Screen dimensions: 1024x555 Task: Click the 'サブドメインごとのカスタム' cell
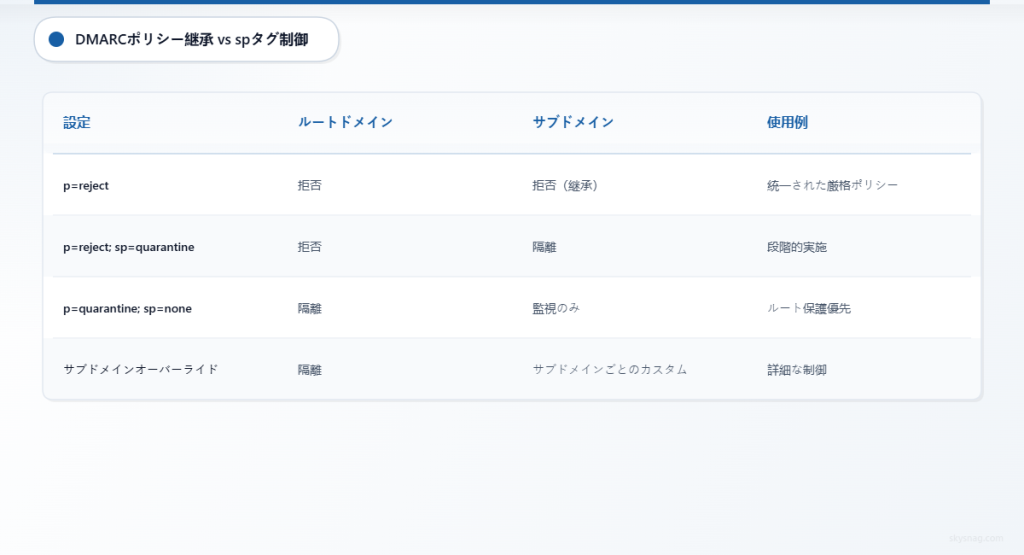[x=609, y=370]
